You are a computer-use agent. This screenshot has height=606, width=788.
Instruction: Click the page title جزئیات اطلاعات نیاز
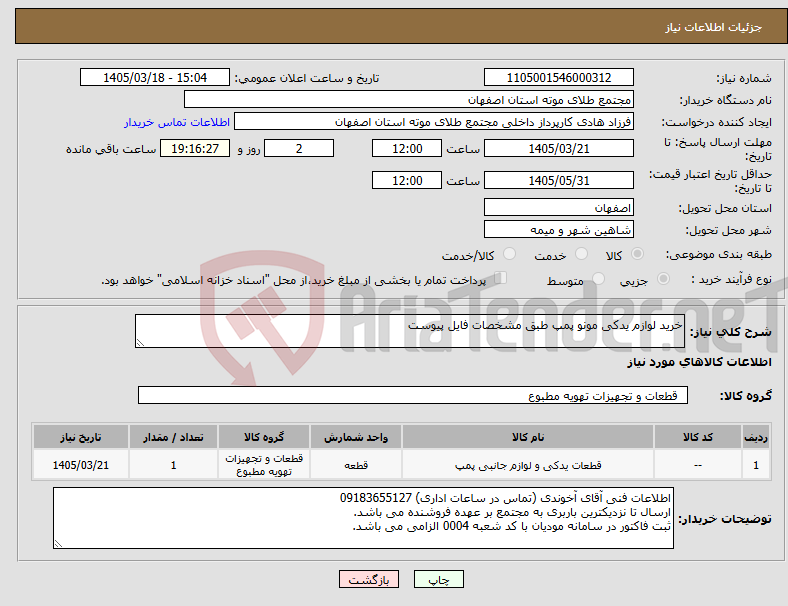coord(714,27)
